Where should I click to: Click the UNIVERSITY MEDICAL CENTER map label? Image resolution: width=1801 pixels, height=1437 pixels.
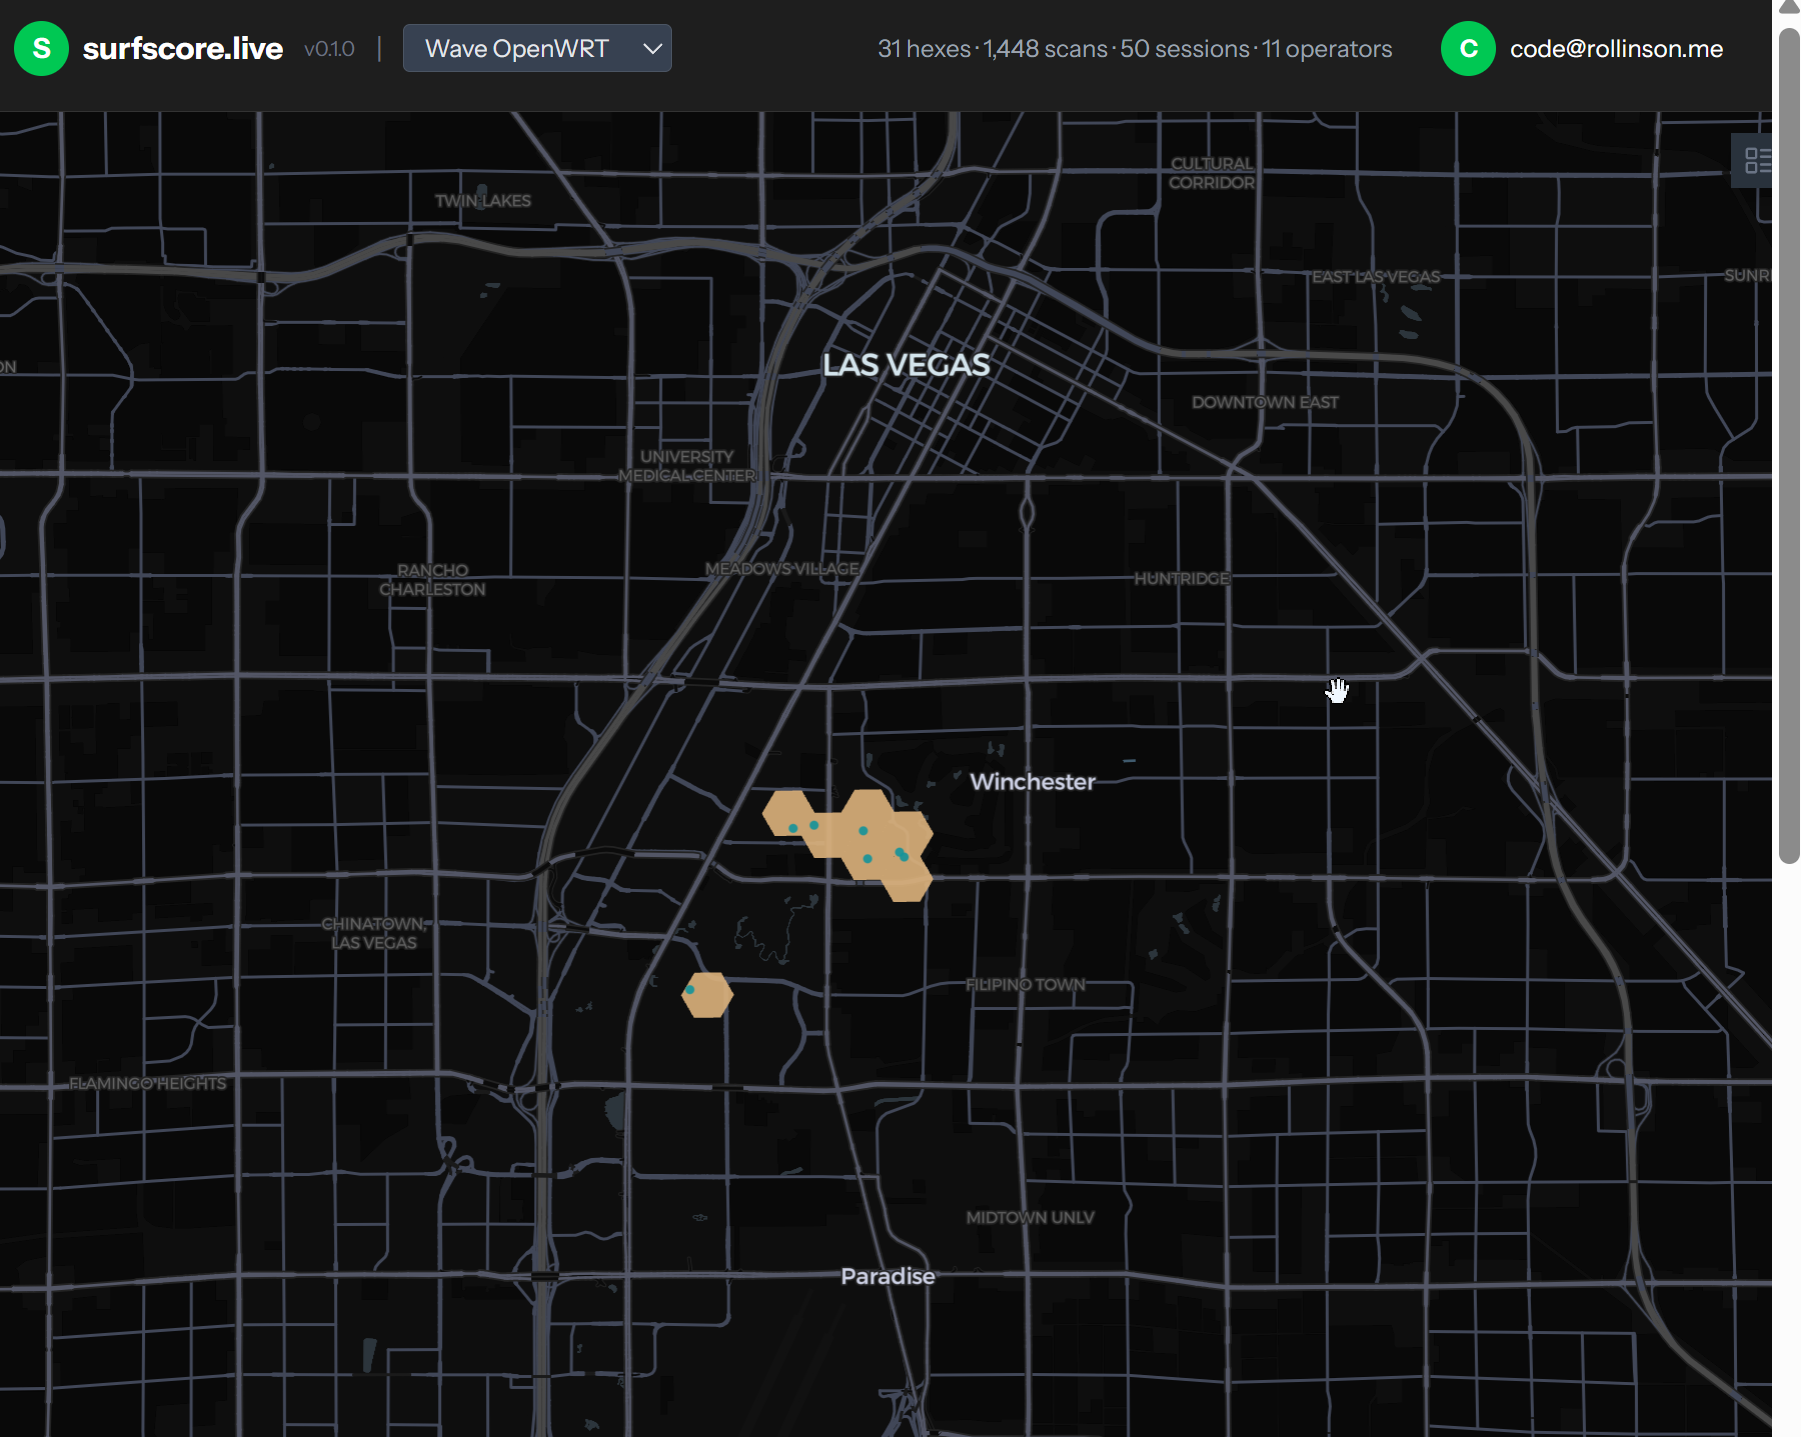(687, 466)
